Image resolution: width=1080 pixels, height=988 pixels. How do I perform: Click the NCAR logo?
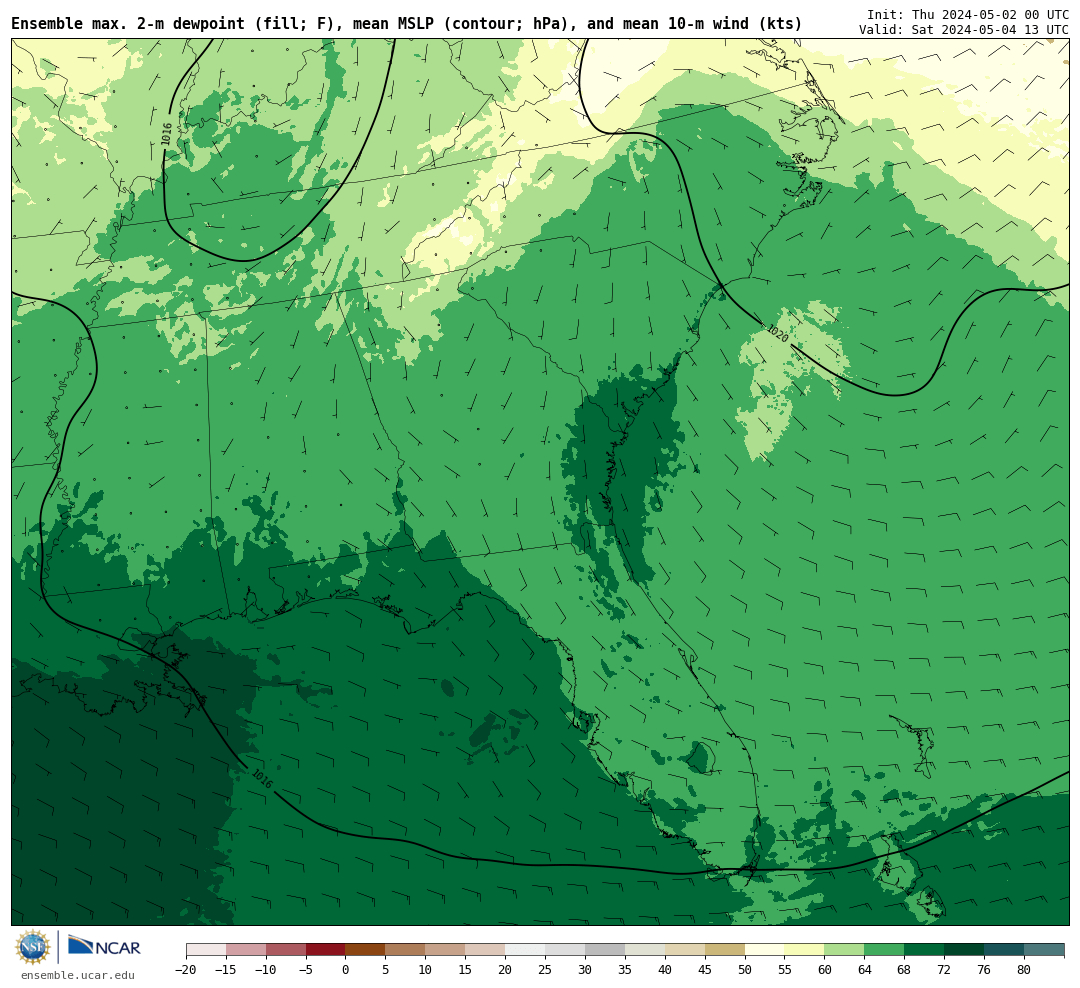[x=104, y=947]
